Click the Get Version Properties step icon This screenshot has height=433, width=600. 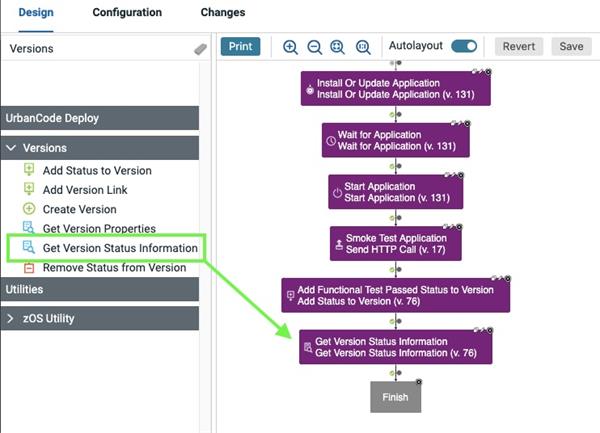[x=29, y=228]
